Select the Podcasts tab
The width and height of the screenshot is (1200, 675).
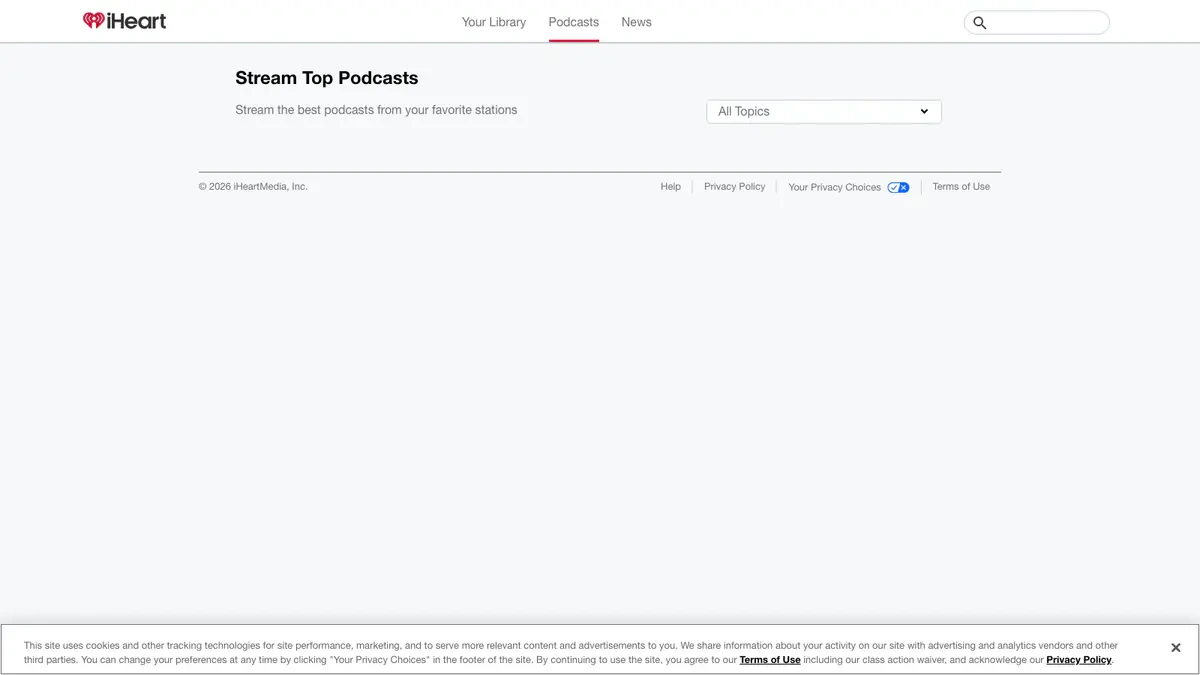coord(574,22)
